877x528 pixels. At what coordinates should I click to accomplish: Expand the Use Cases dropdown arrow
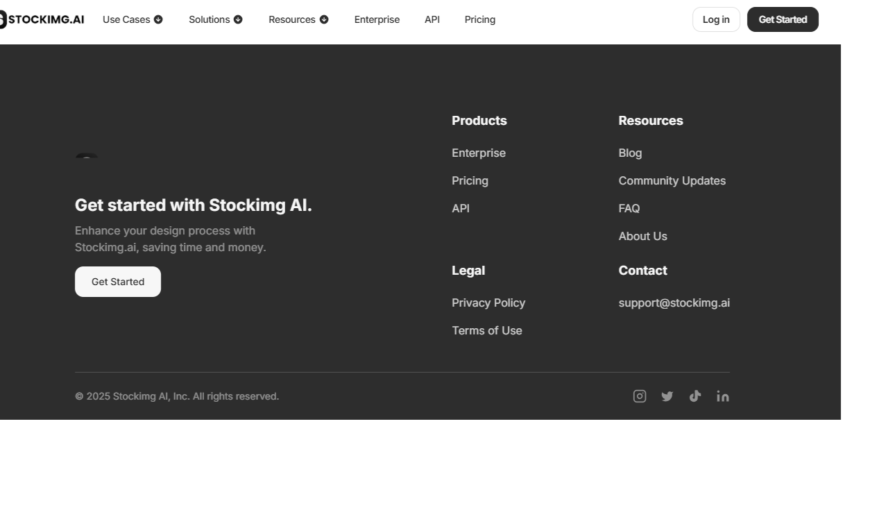[x=158, y=20]
